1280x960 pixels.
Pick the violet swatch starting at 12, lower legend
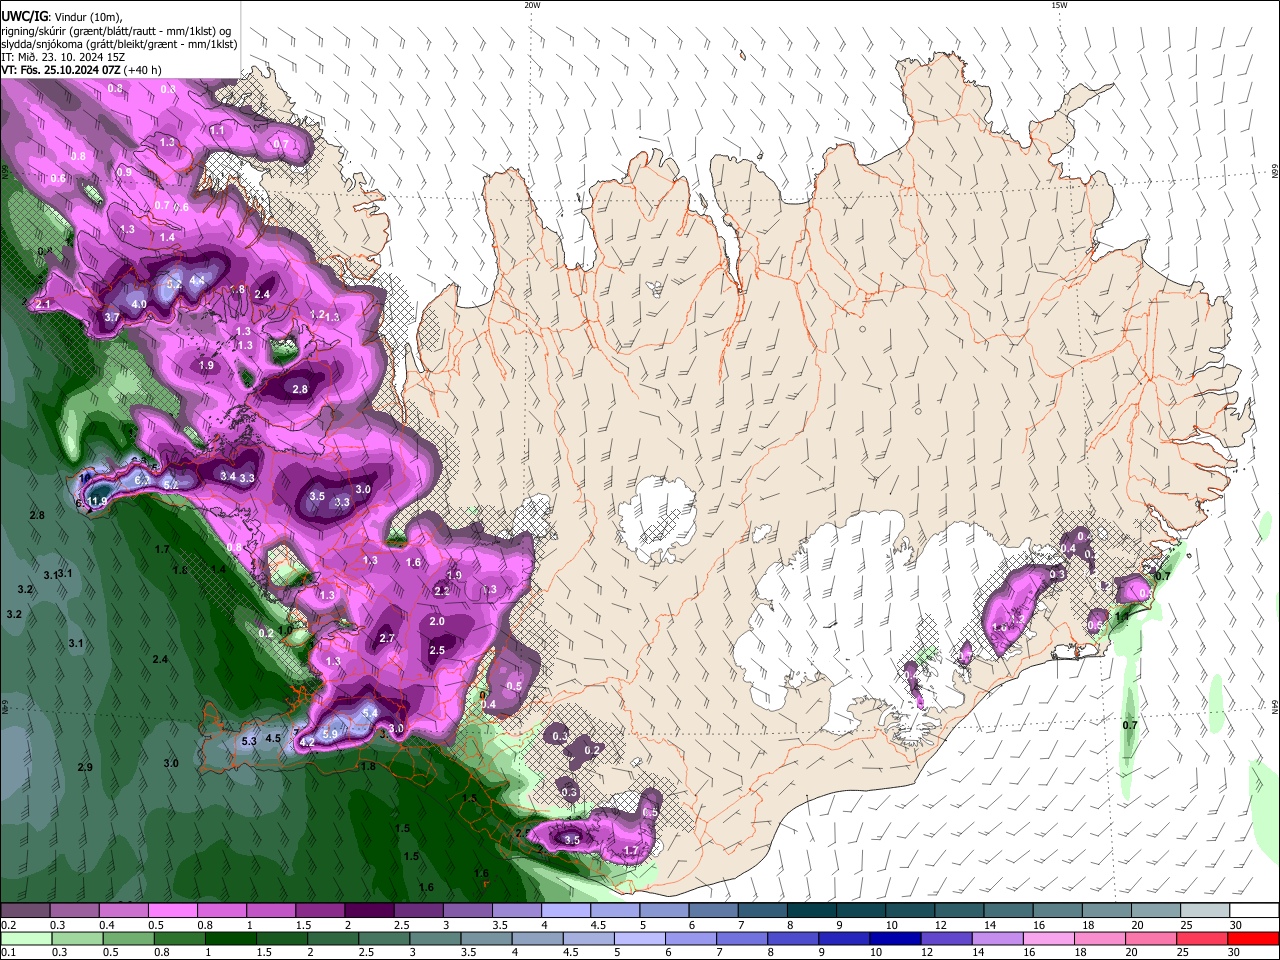946,938
